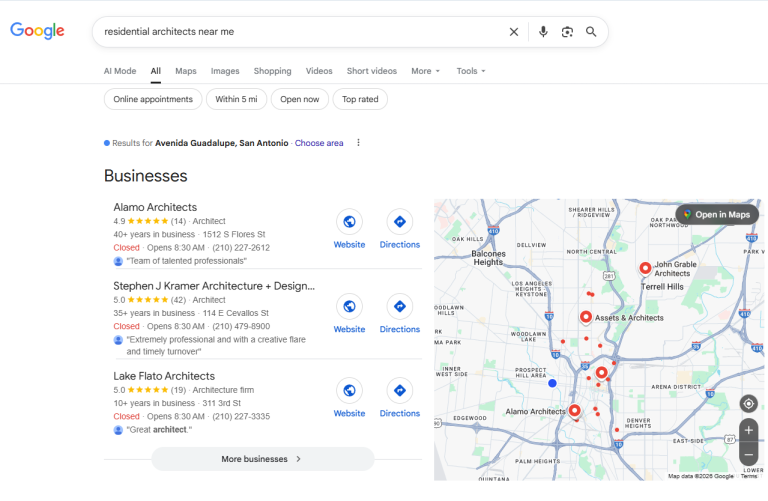The image size is (768, 501).
Task: Click Alamo Architects phone (210) 227-2612
Action: tap(241, 248)
